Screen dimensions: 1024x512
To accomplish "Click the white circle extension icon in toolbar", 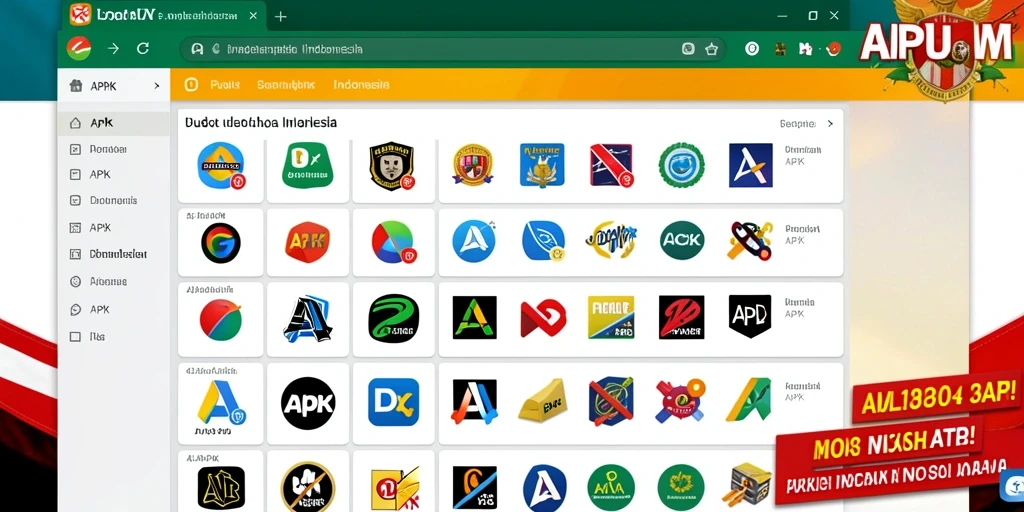I will click(752, 48).
